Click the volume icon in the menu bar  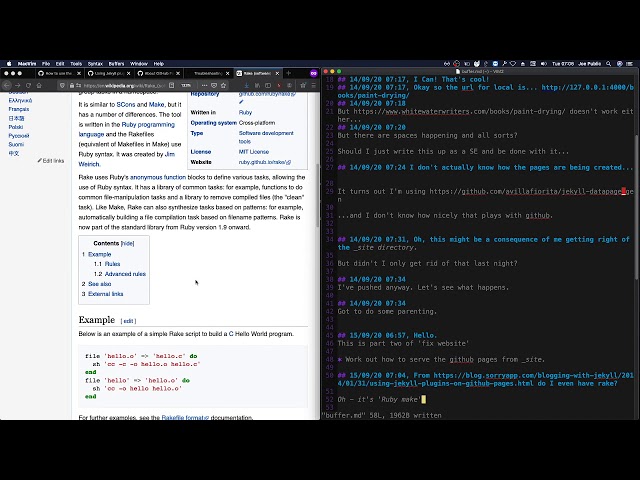(x=543, y=64)
